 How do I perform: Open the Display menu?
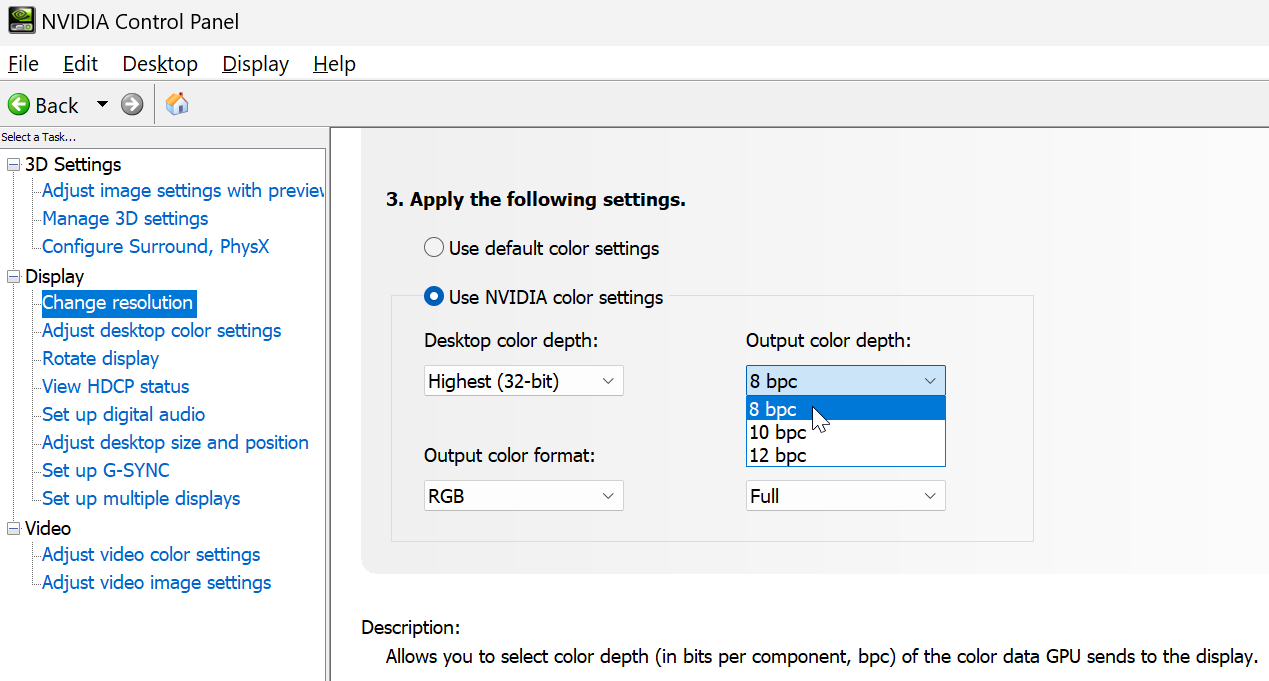pyautogui.click(x=255, y=64)
